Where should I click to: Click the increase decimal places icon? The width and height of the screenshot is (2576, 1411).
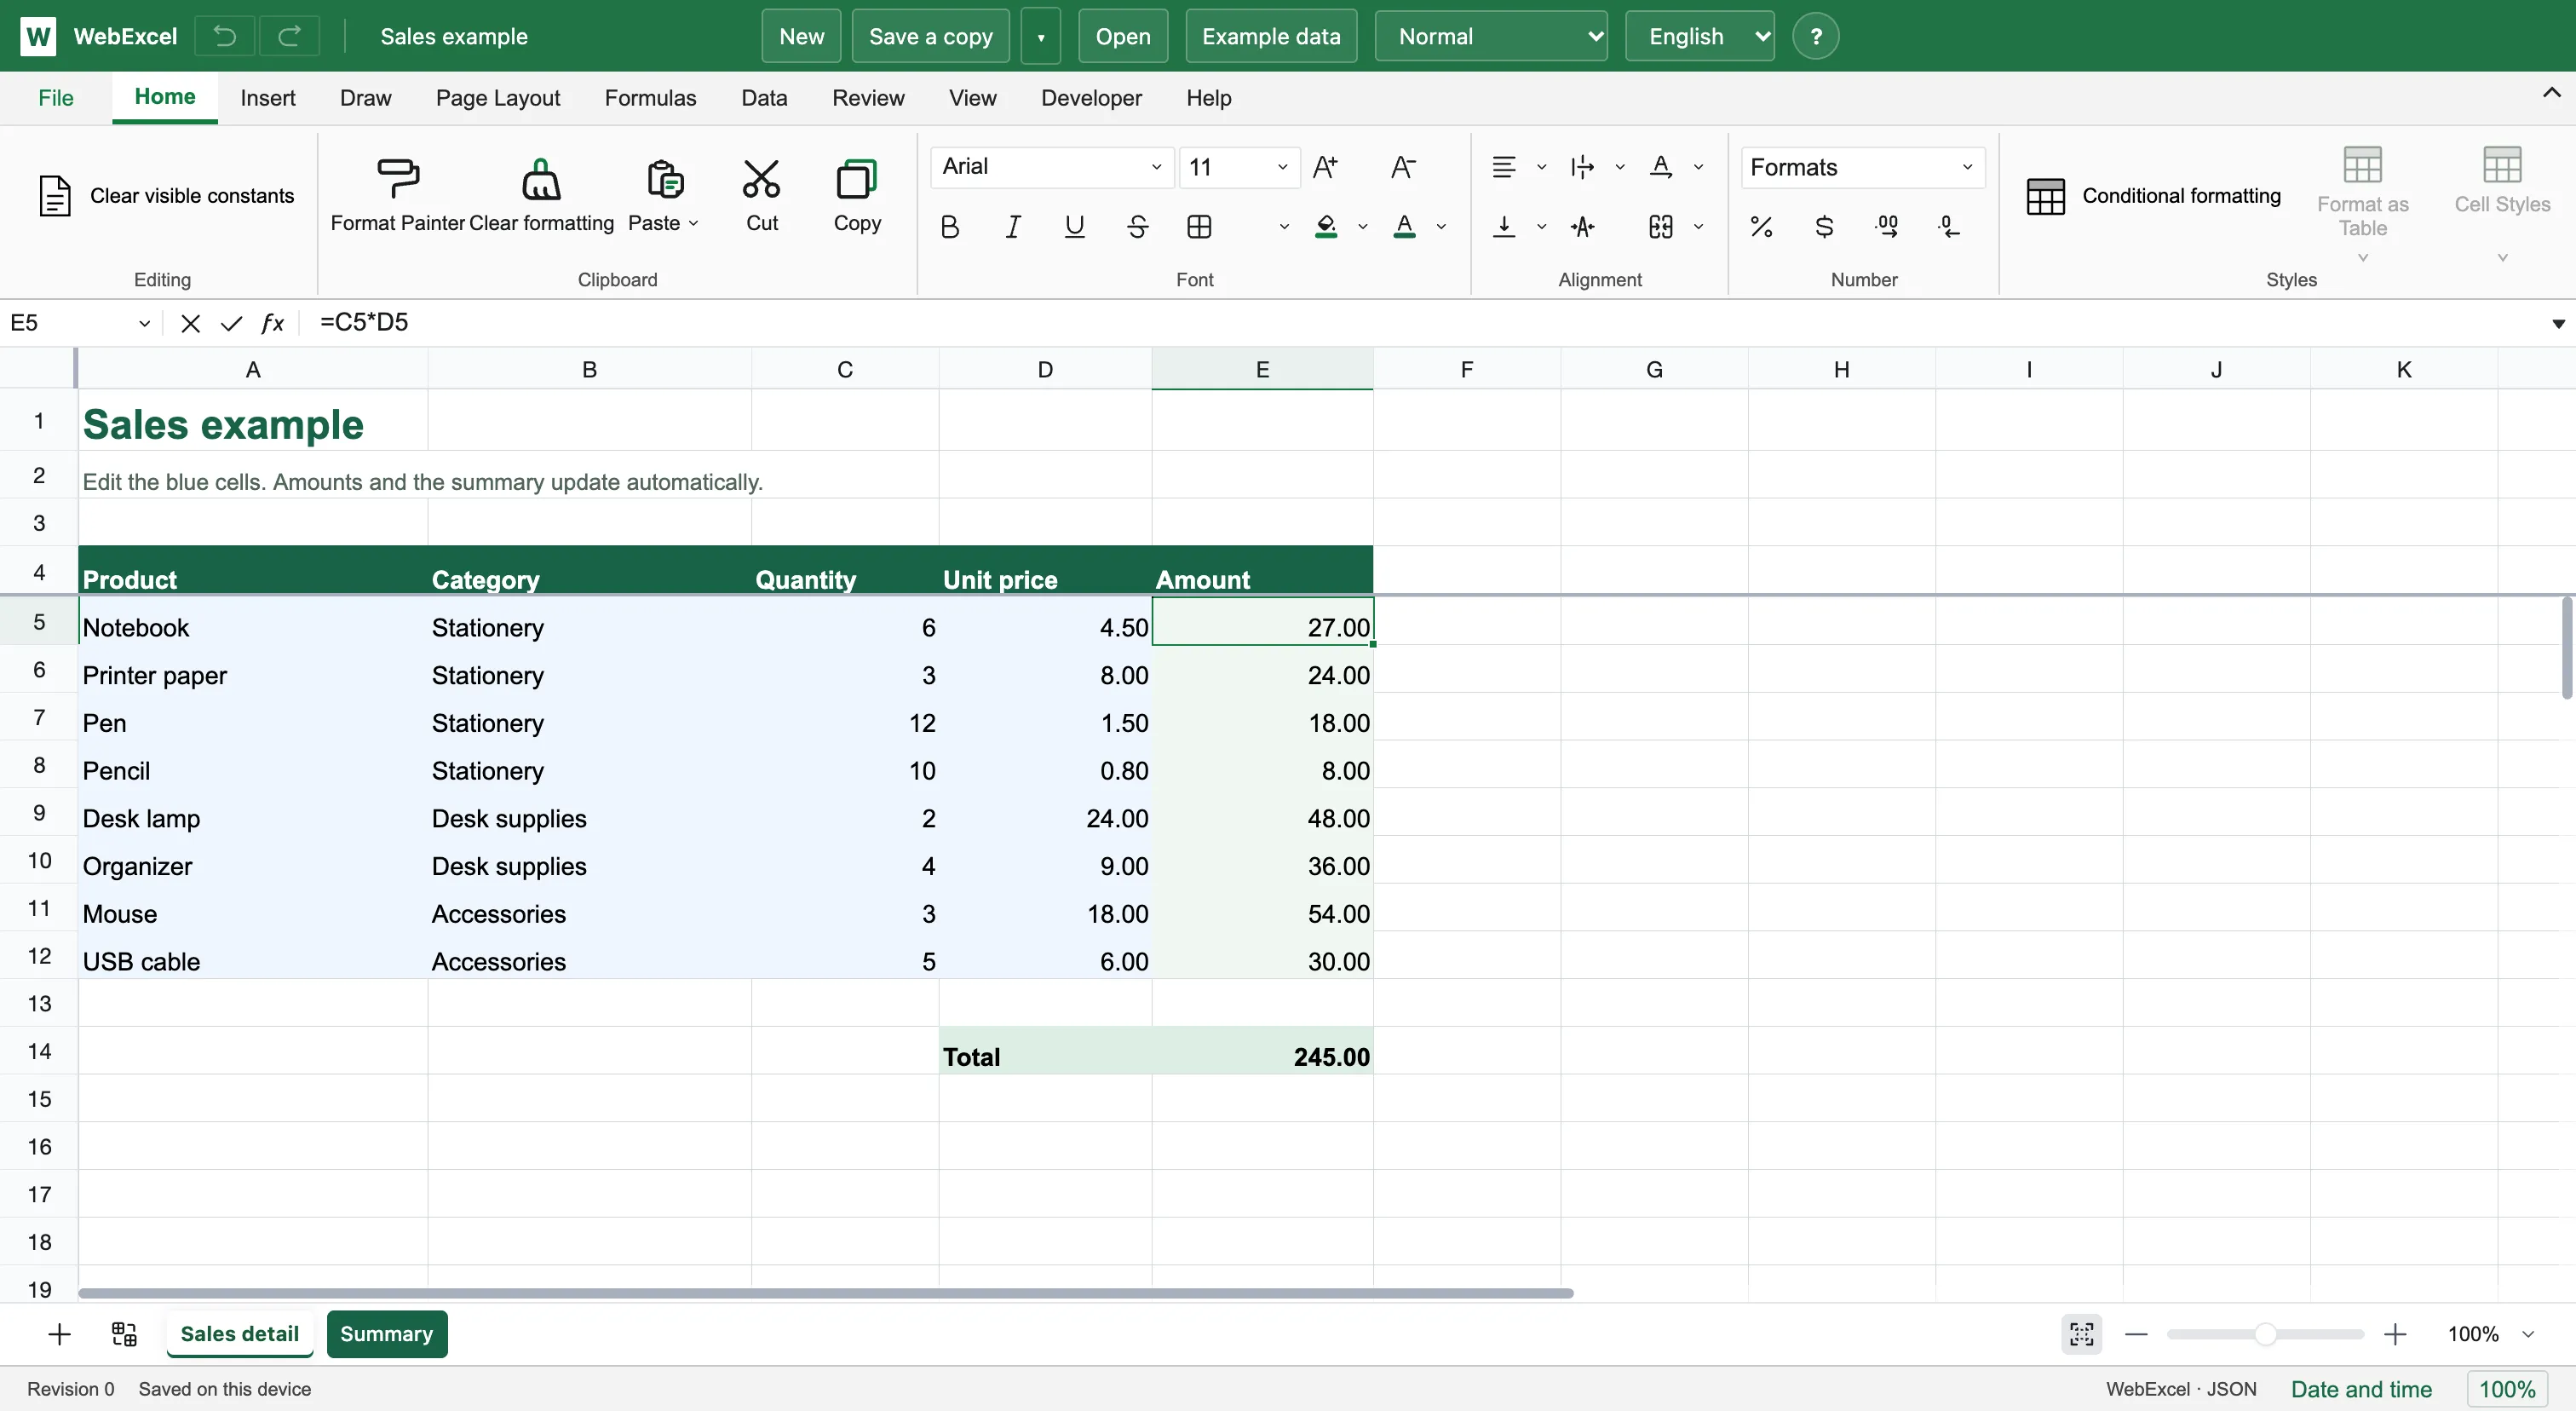(1887, 227)
